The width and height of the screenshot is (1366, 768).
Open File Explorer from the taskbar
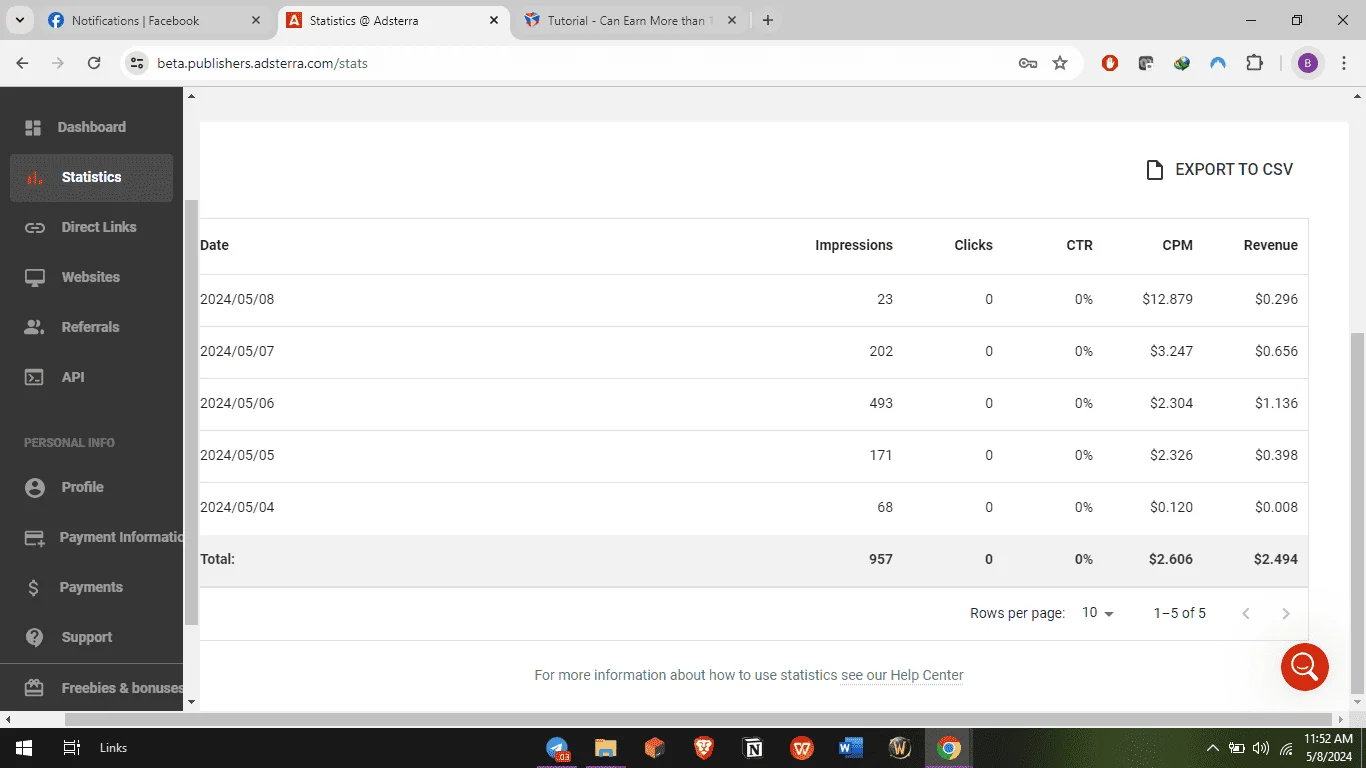[x=605, y=748]
